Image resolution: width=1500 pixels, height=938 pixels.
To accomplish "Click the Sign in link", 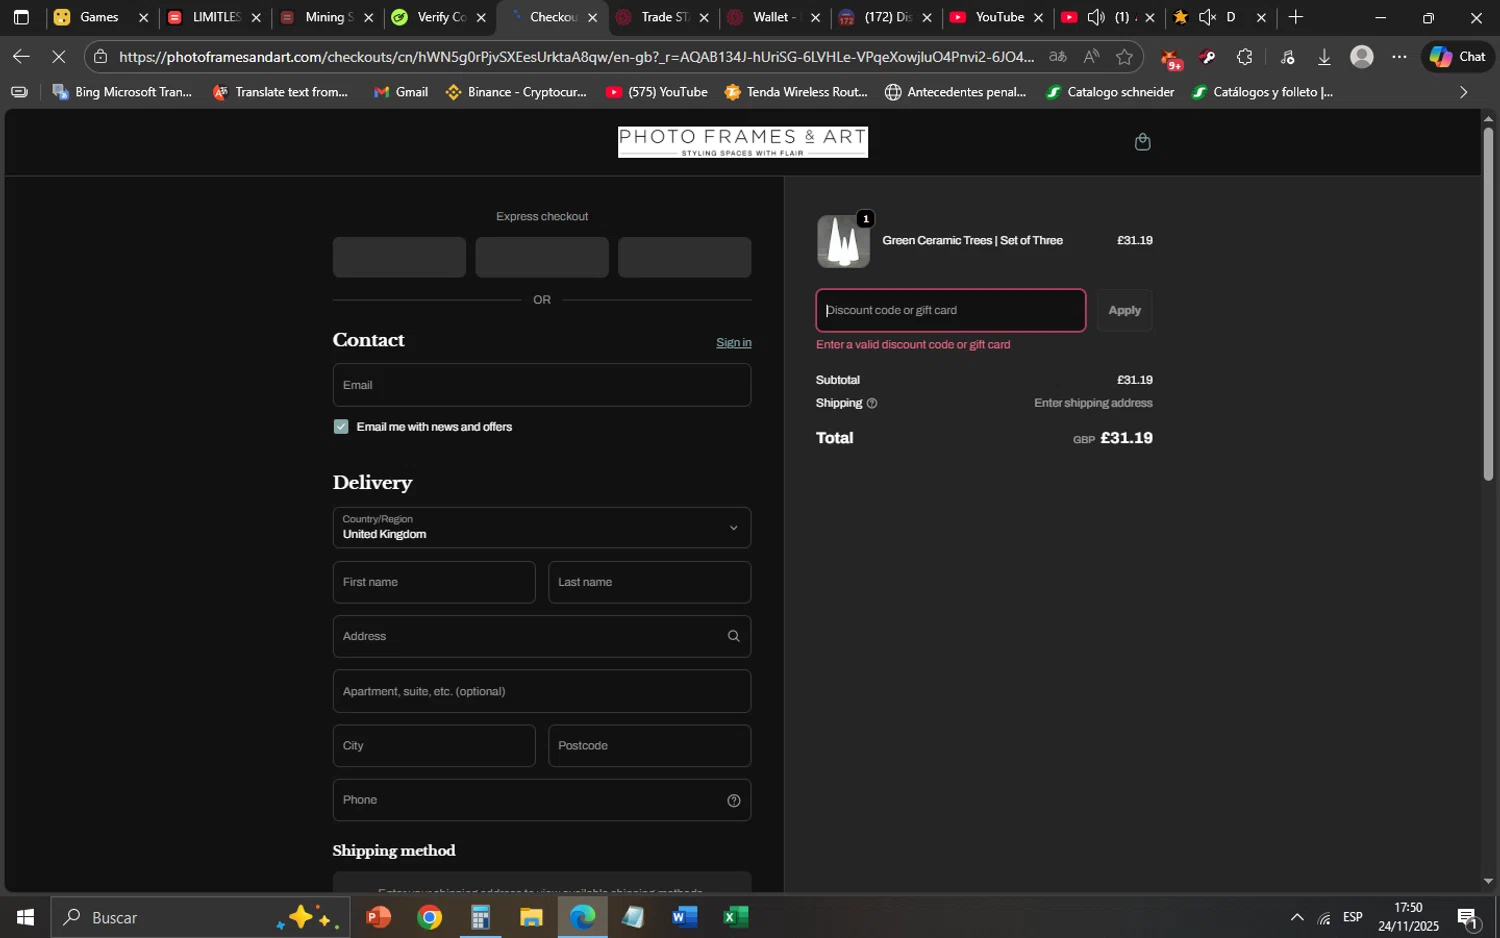I will click(734, 343).
